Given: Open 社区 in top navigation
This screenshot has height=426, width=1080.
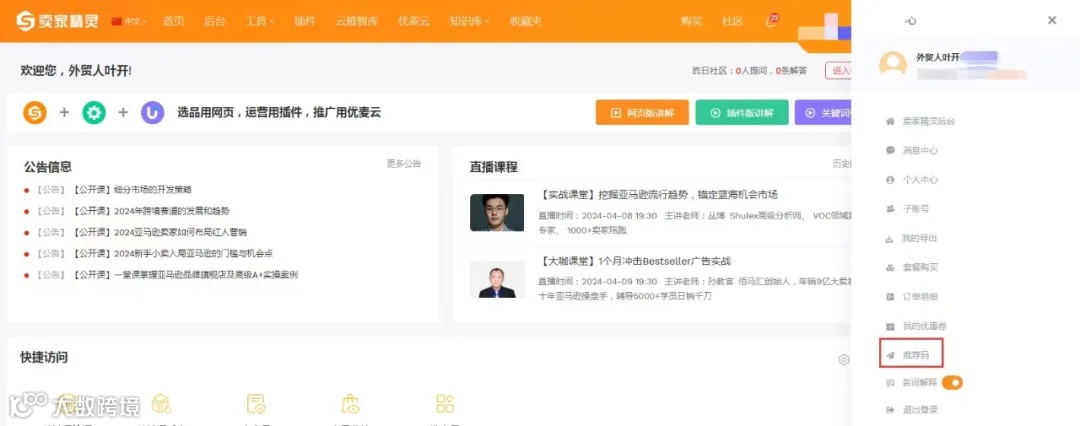Looking at the screenshot, I should (x=732, y=21).
